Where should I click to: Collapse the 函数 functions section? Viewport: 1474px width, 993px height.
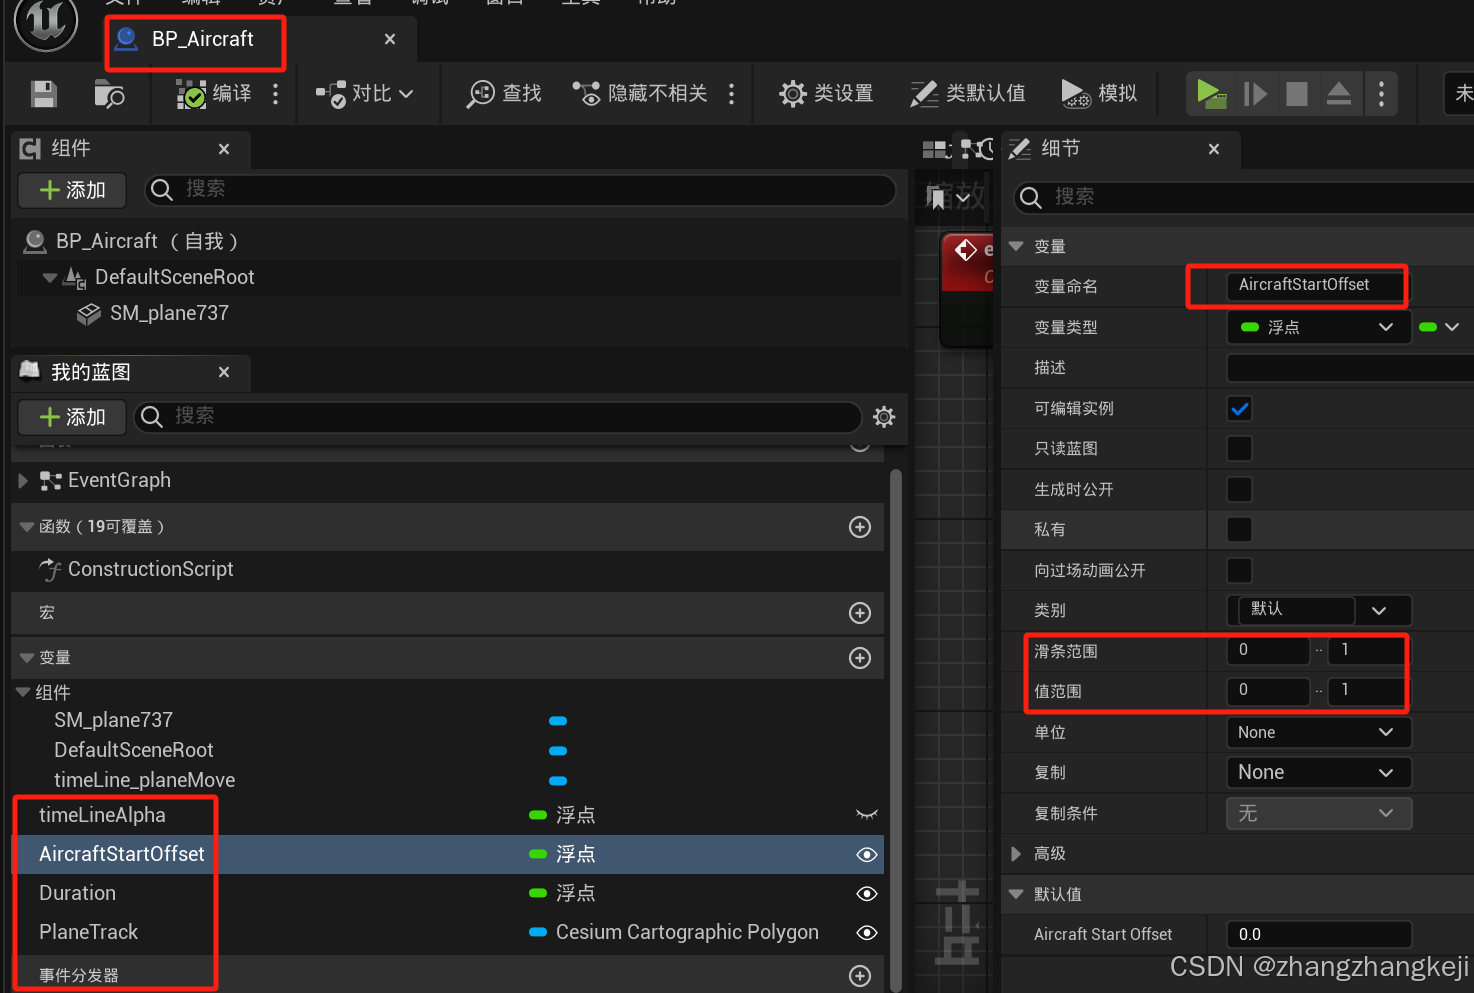coord(27,527)
